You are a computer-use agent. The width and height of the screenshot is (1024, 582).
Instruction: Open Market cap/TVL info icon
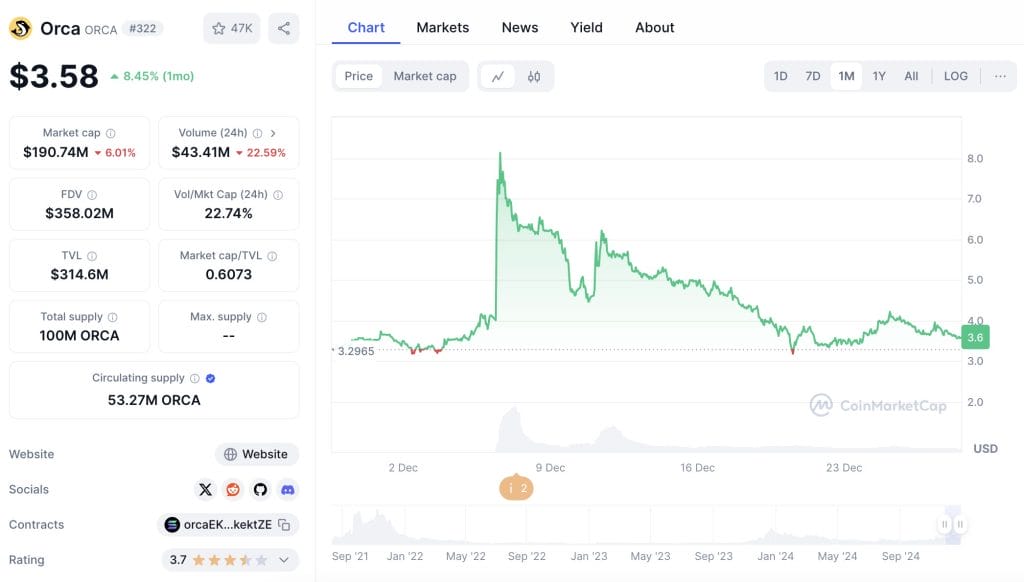coord(272,256)
